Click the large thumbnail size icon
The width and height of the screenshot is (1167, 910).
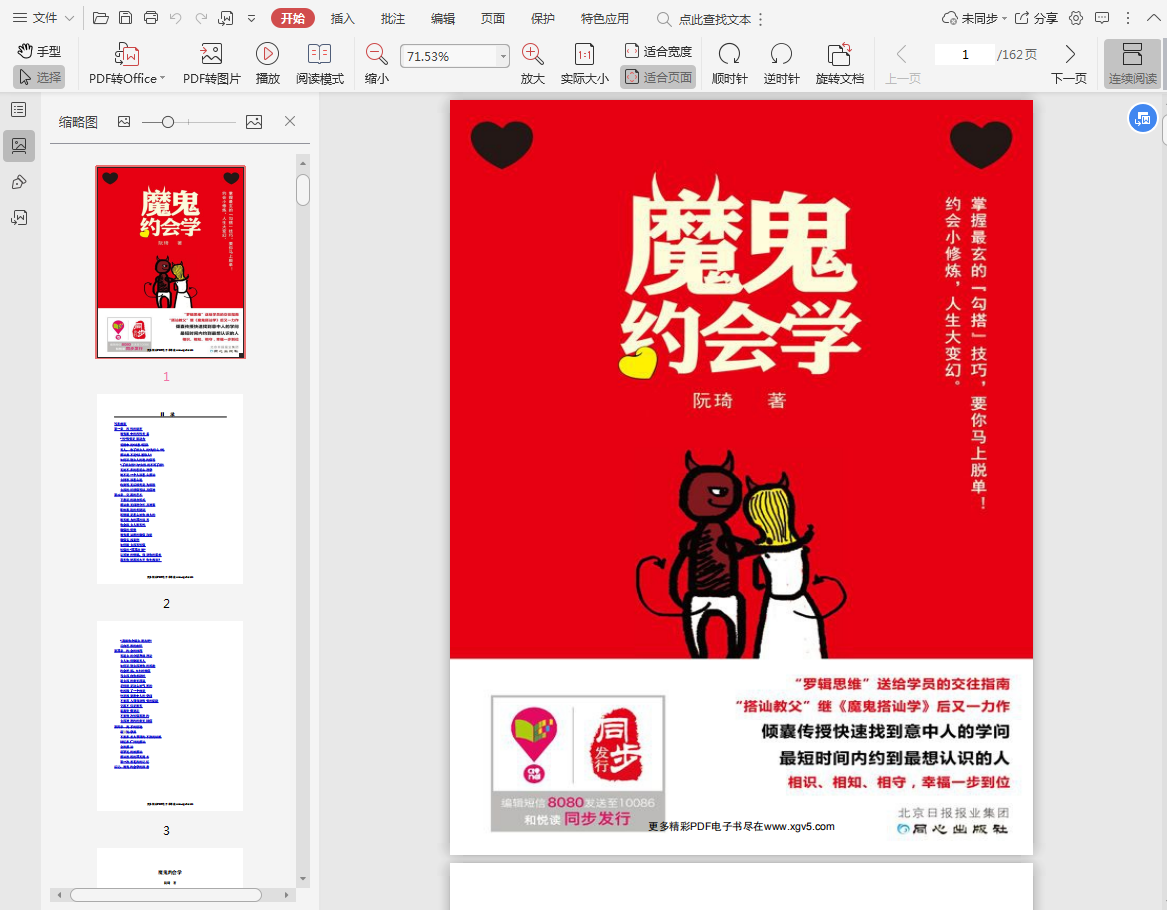(254, 121)
